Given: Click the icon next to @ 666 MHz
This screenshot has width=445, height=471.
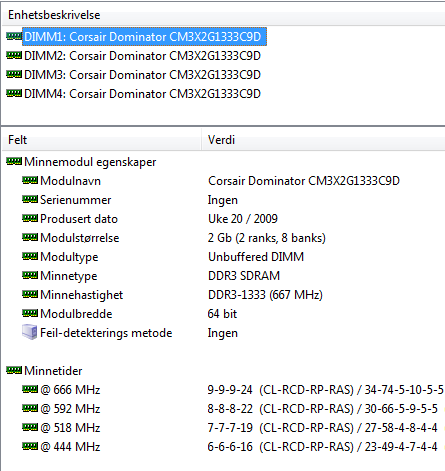Looking at the screenshot, I should click(x=30, y=389).
